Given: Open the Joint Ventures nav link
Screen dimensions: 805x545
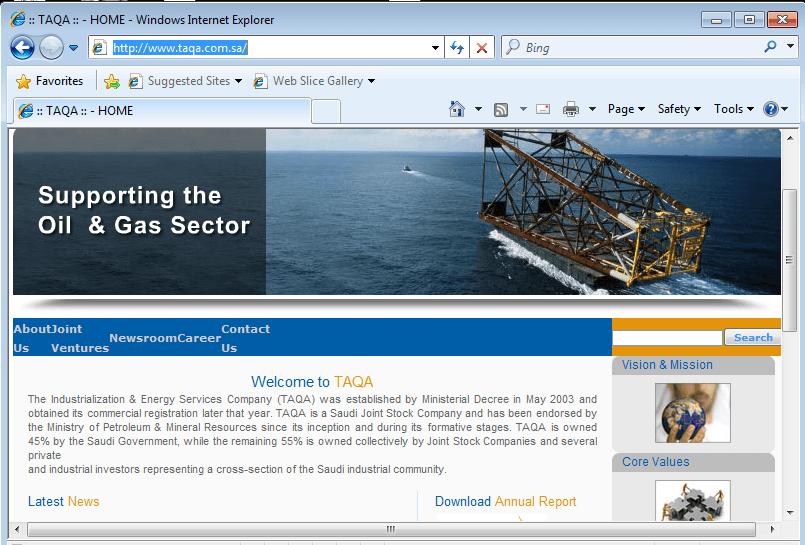Looking at the screenshot, I should click(x=80, y=338).
